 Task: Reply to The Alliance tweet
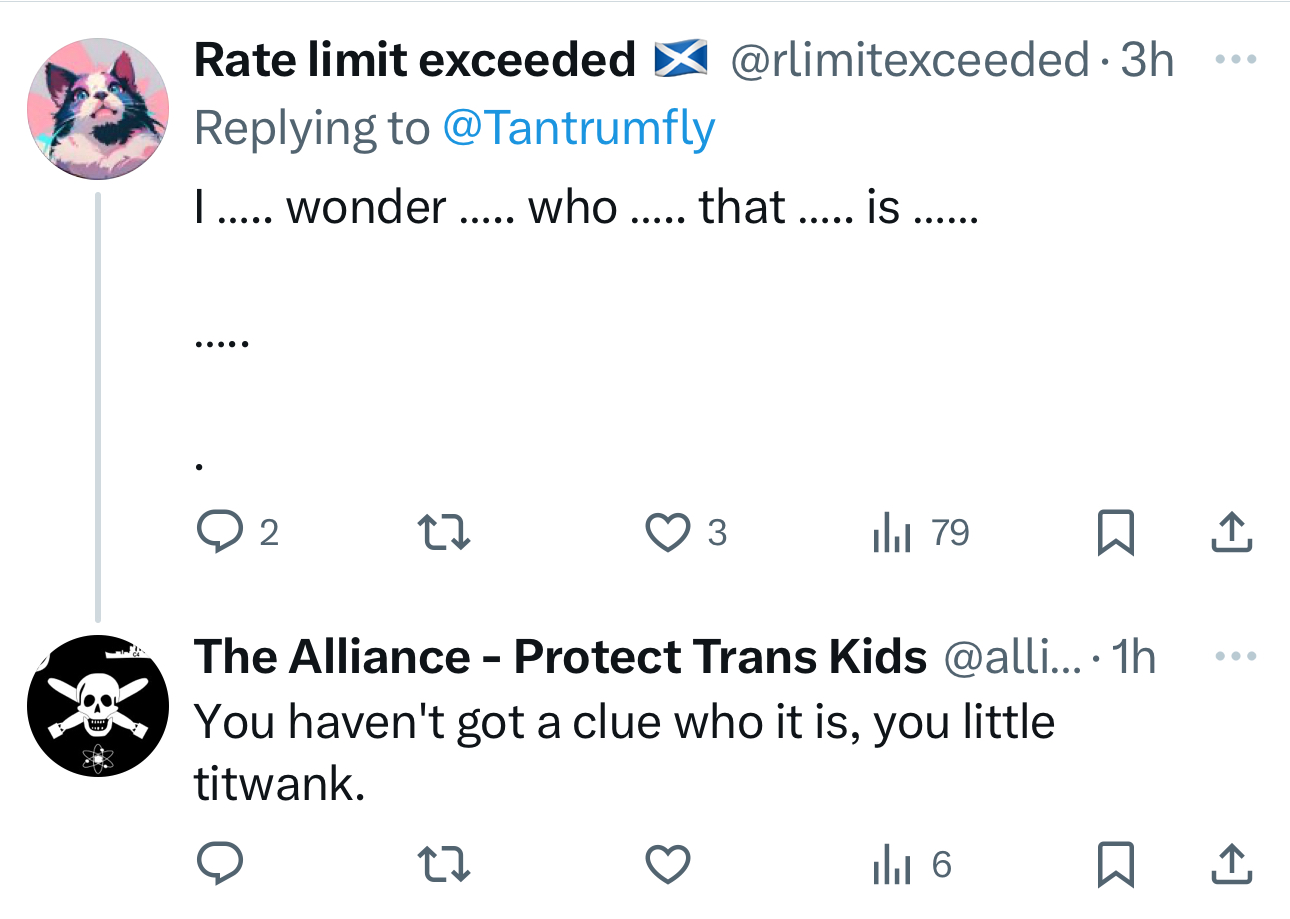click(218, 865)
